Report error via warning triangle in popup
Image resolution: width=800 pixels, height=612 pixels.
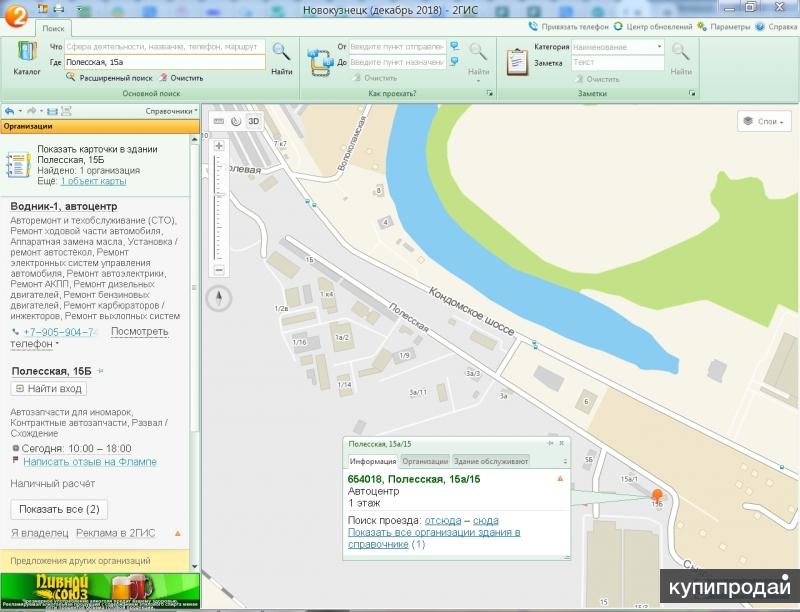560,479
